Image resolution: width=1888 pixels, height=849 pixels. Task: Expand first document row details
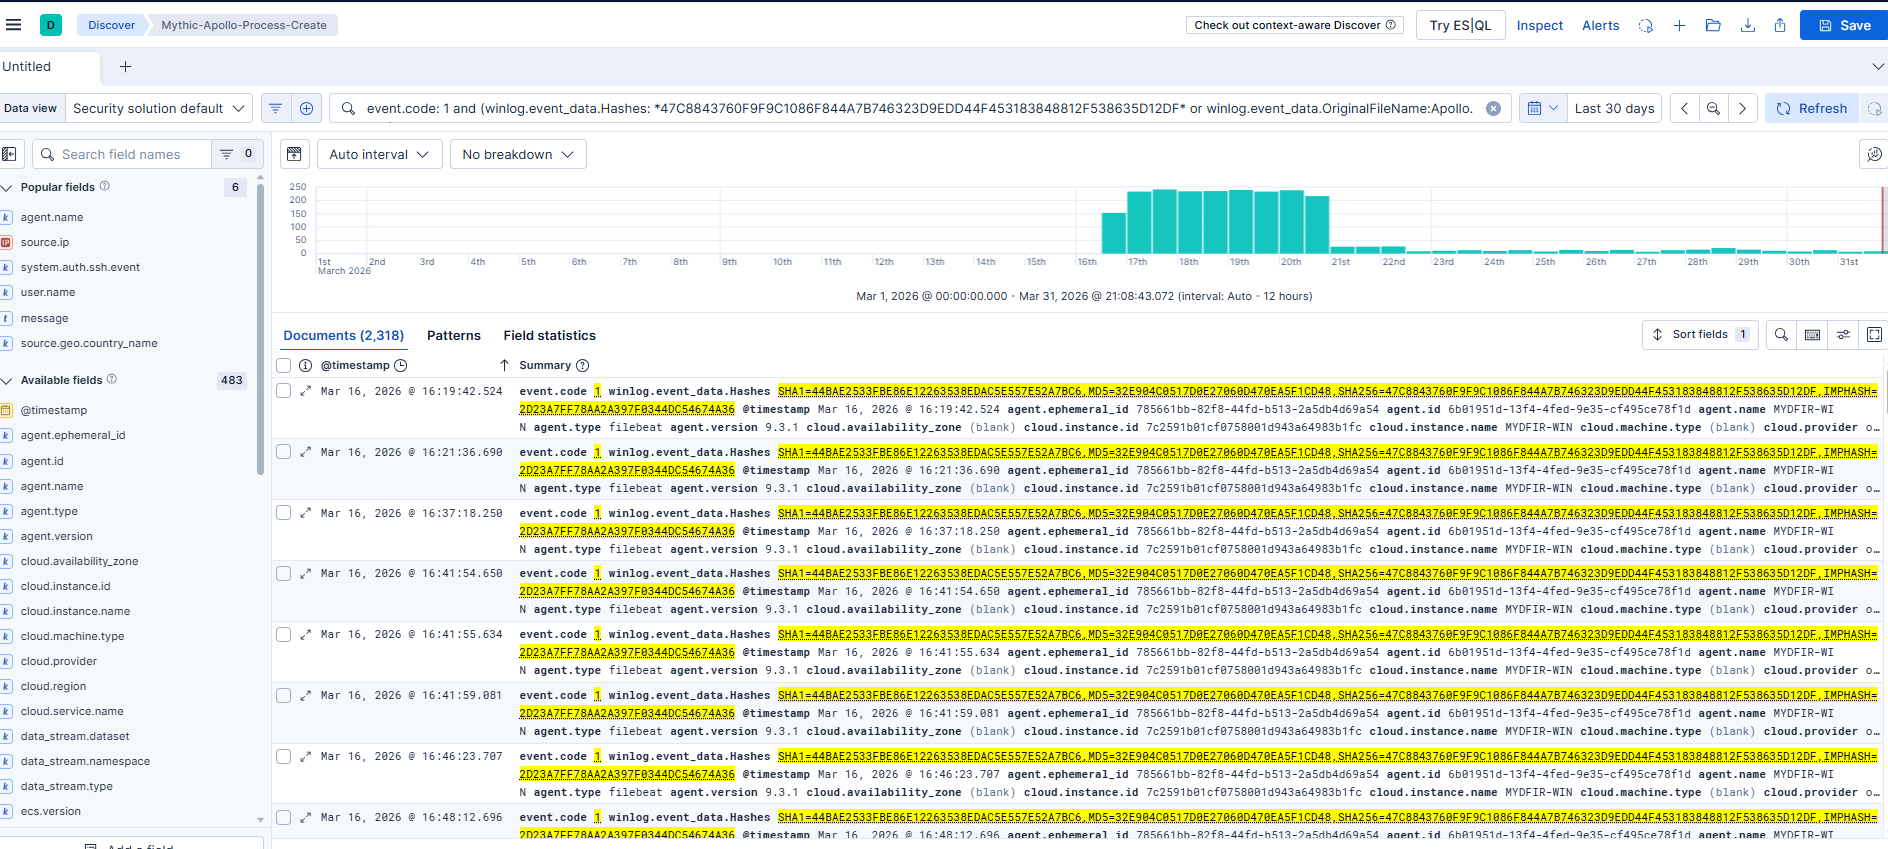tap(306, 391)
